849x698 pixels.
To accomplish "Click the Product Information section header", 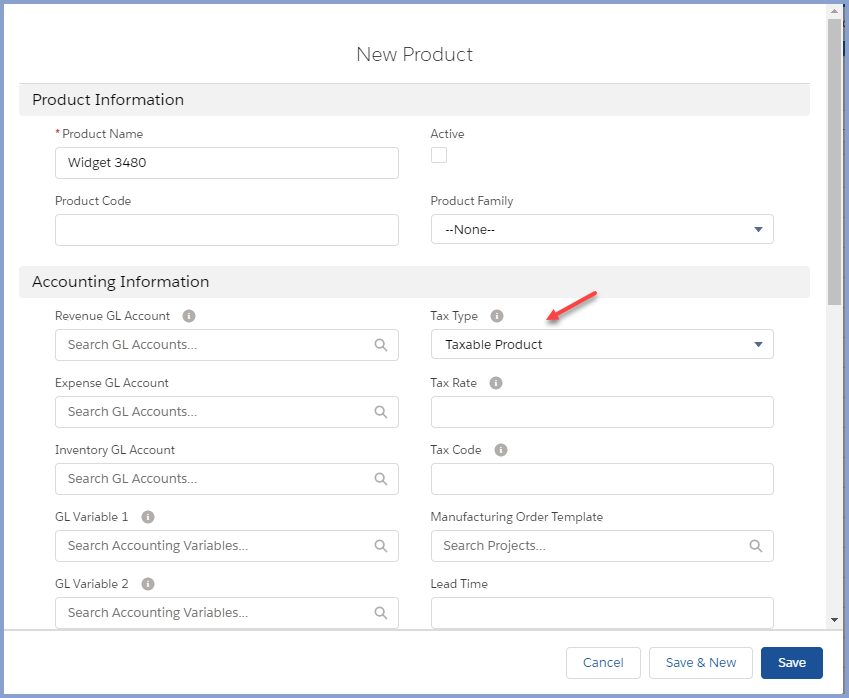I will [x=414, y=100].
